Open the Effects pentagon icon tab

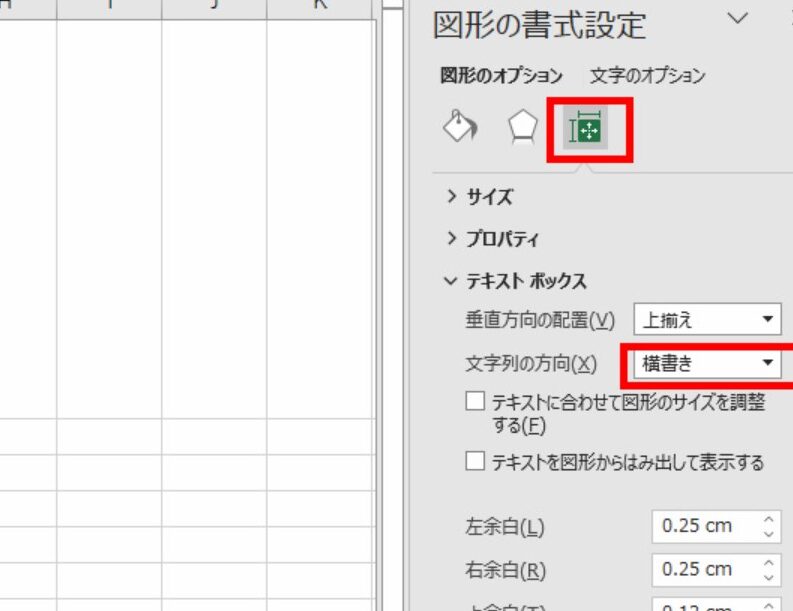tap(522, 128)
